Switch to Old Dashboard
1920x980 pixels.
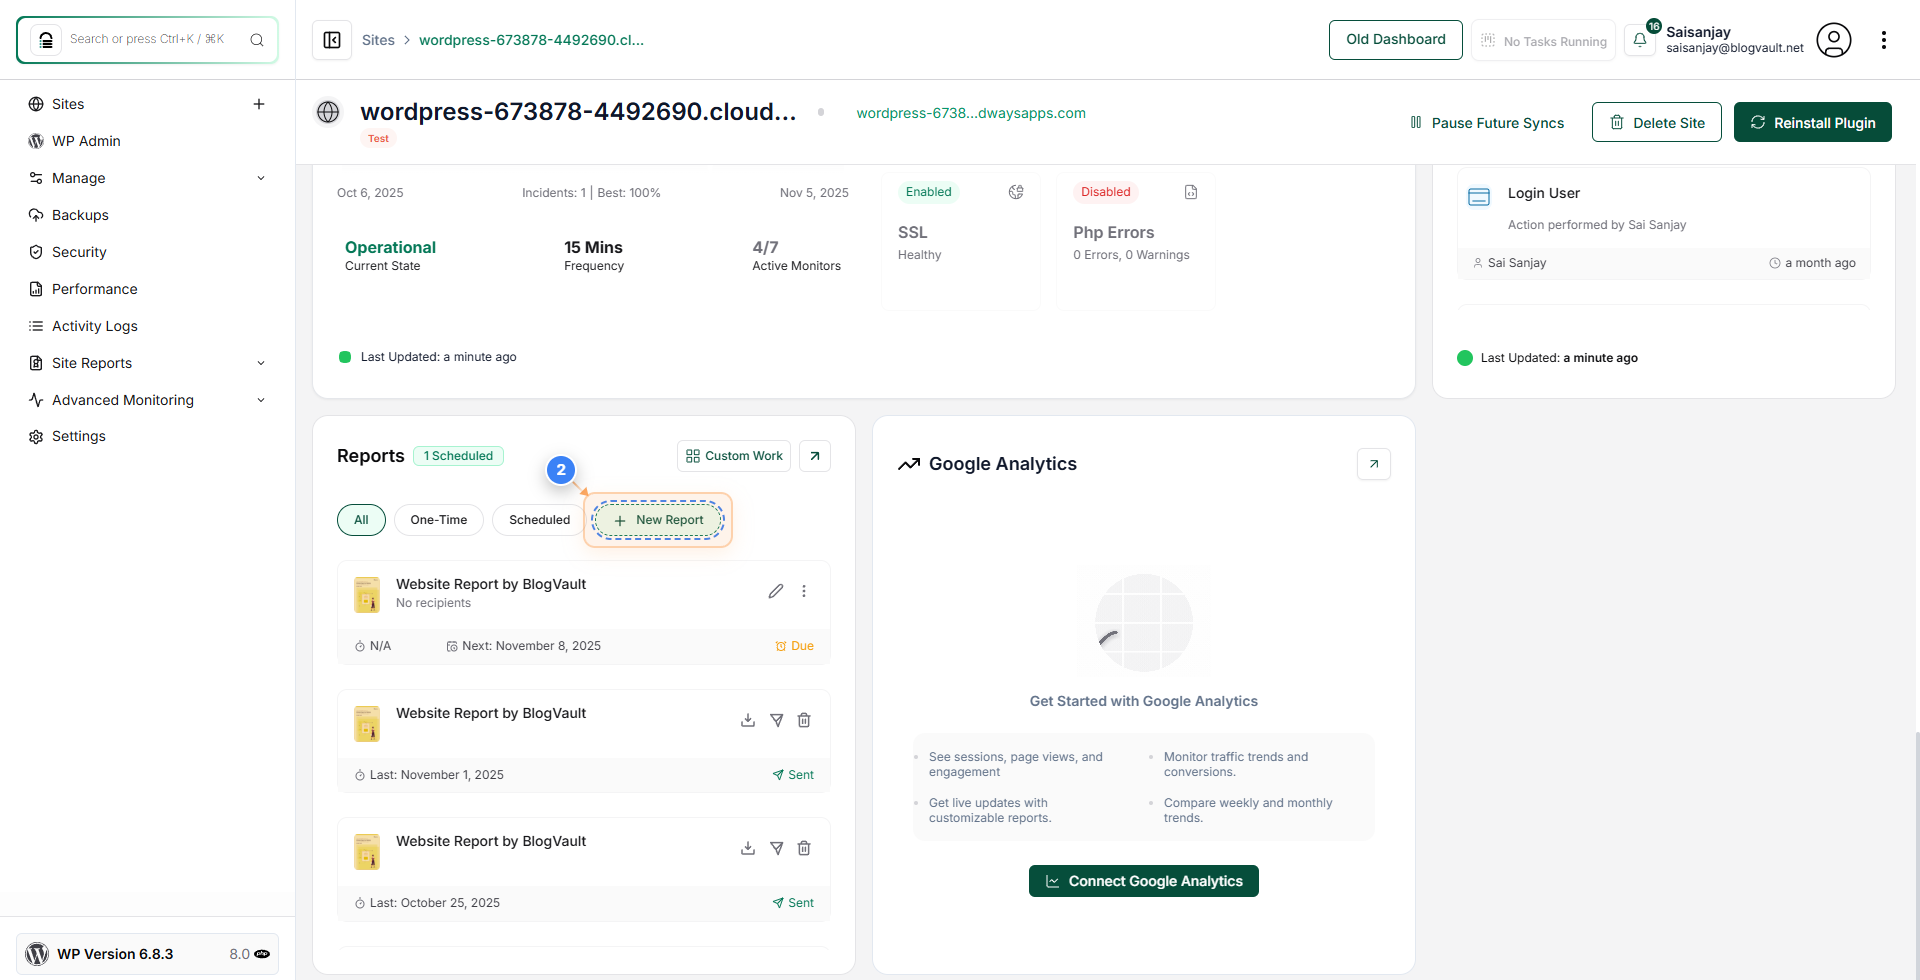(x=1396, y=40)
